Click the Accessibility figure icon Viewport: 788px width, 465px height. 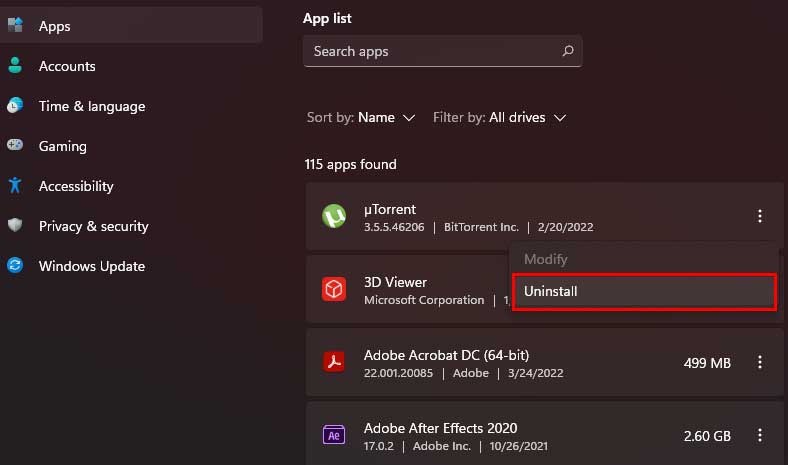coord(15,185)
